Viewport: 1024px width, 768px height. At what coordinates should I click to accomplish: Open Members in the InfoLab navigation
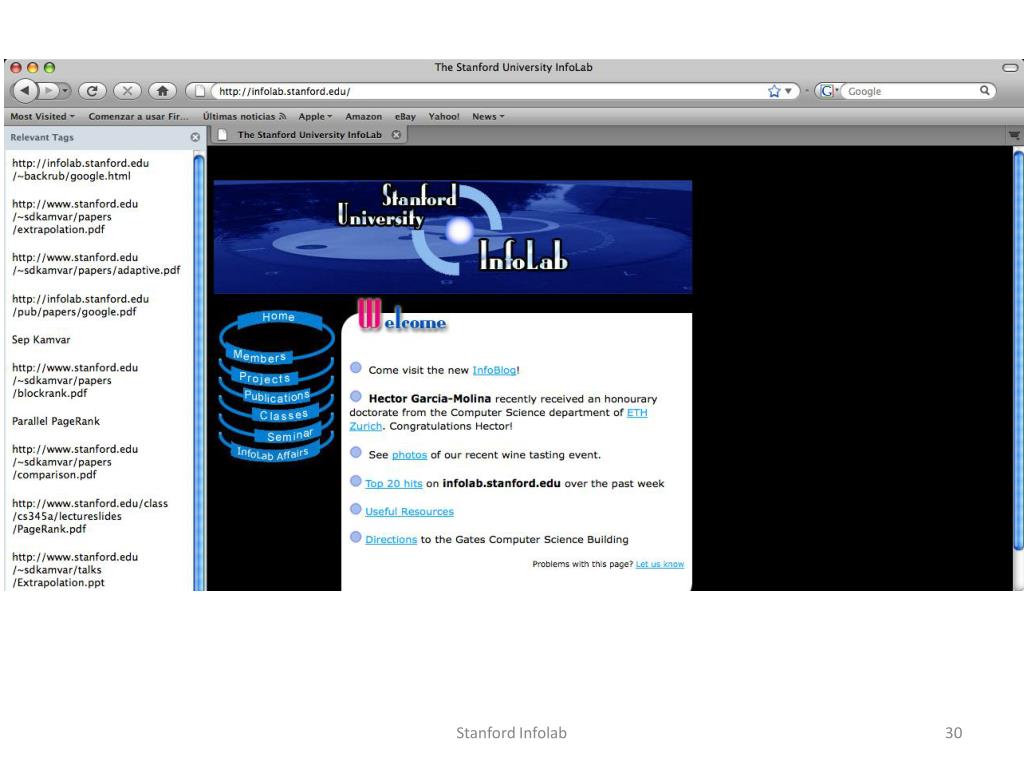259,357
